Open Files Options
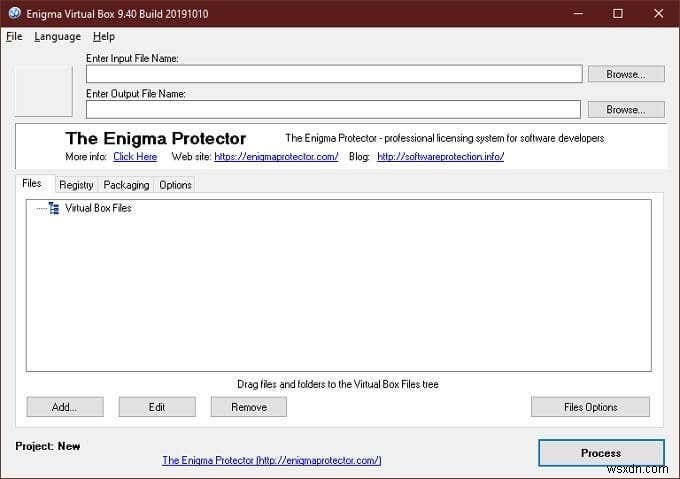 (590, 407)
